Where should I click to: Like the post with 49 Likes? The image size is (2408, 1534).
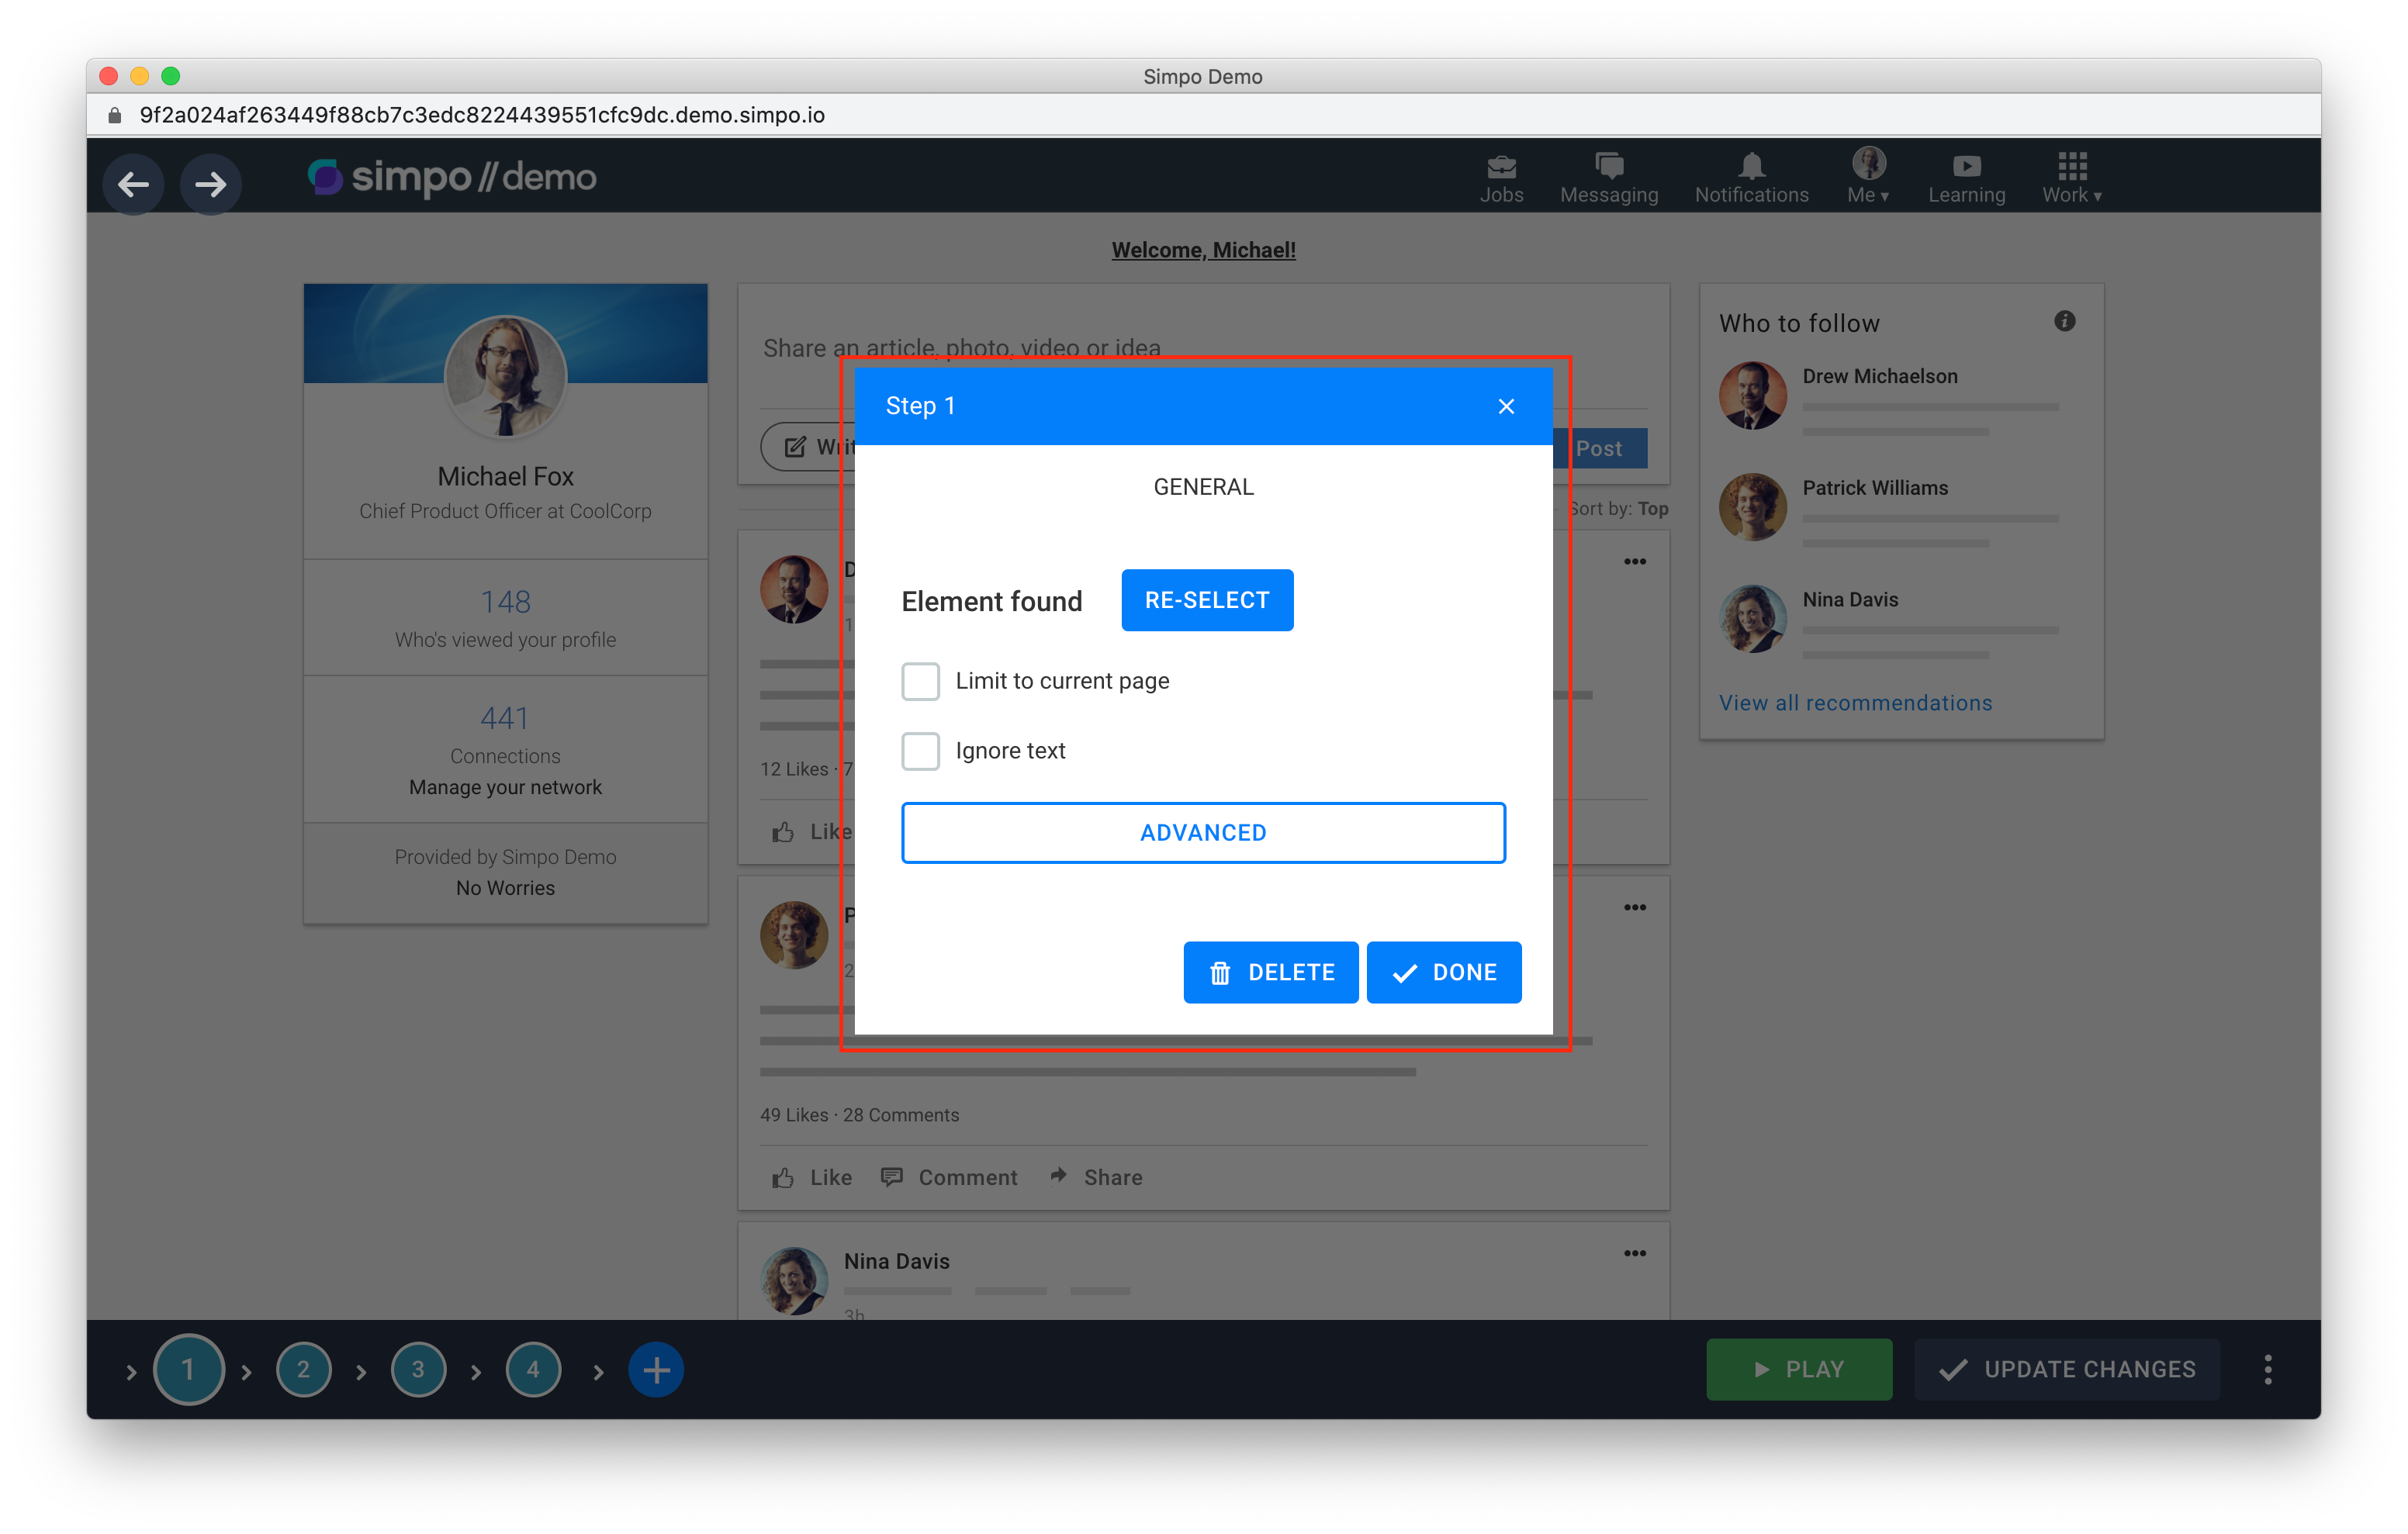coord(812,1177)
